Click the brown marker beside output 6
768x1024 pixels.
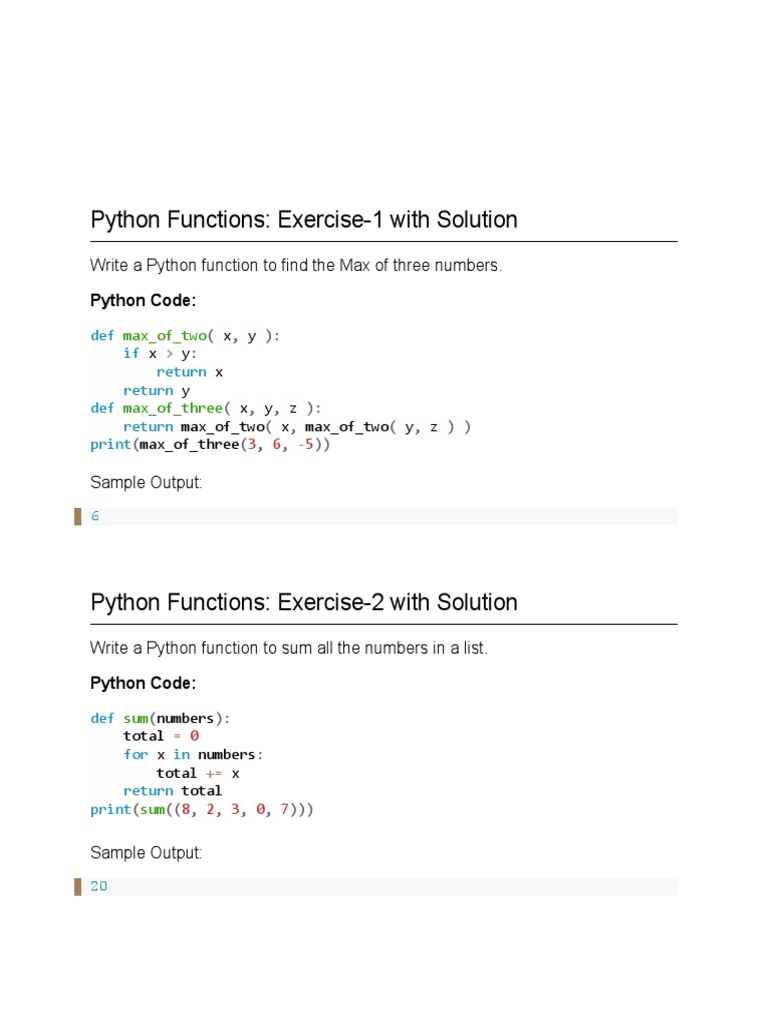[78, 517]
